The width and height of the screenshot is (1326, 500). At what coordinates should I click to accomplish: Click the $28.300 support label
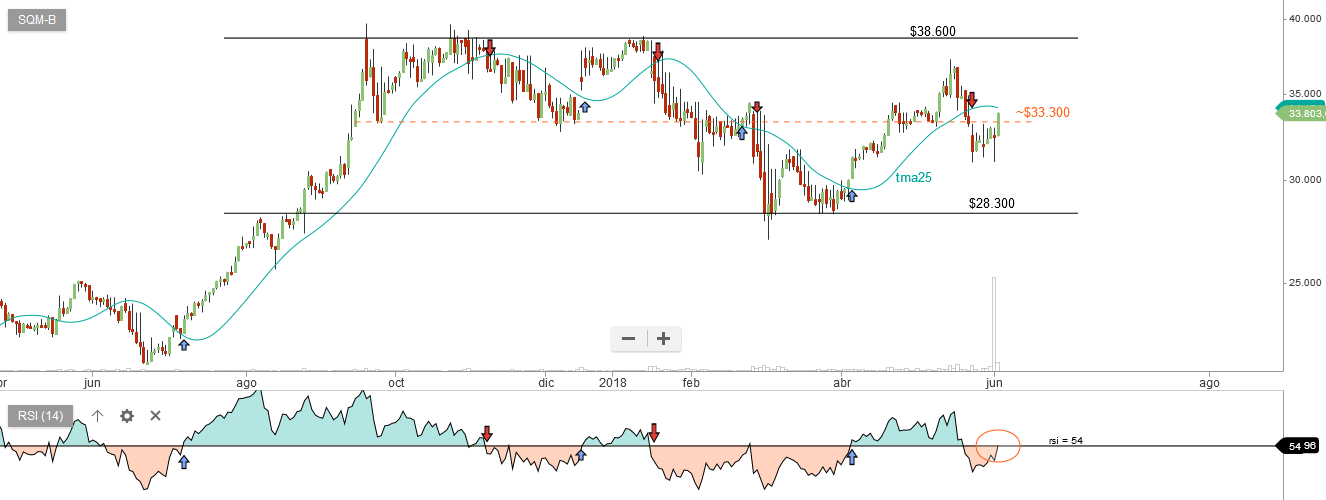click(991, 203)
